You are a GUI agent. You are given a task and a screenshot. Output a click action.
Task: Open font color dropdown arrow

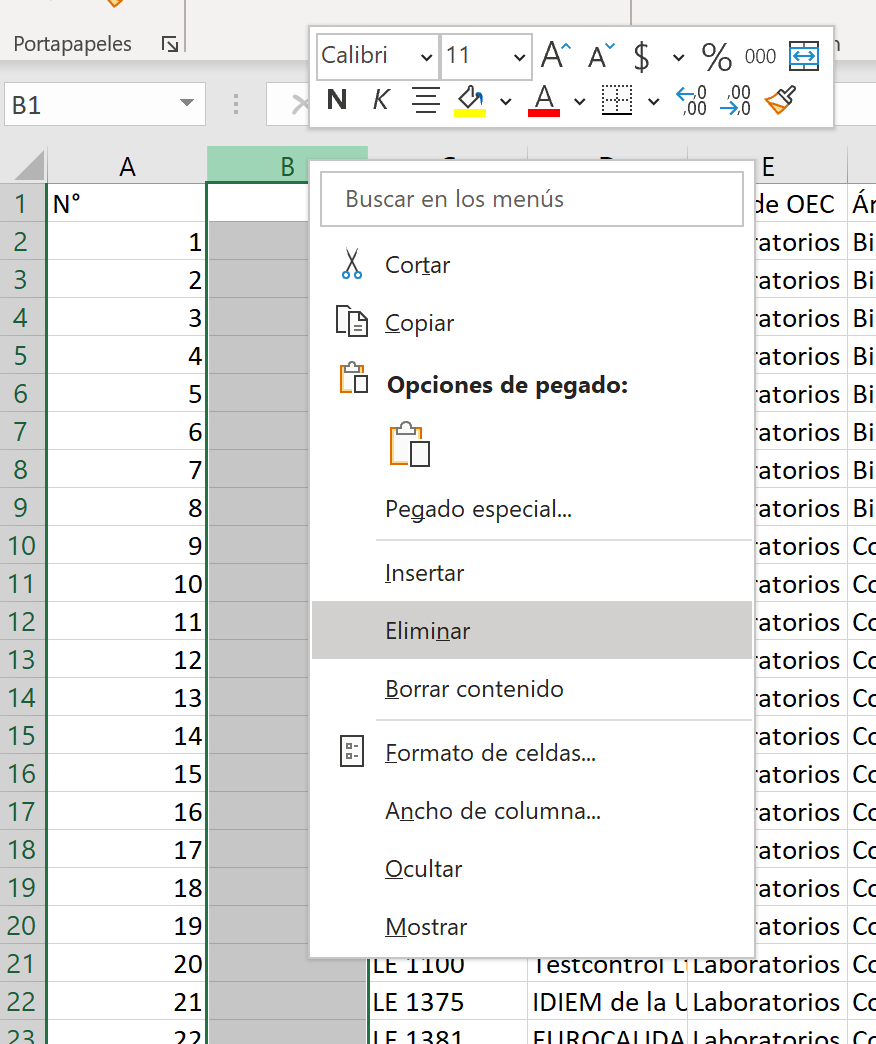pos(580,102)
